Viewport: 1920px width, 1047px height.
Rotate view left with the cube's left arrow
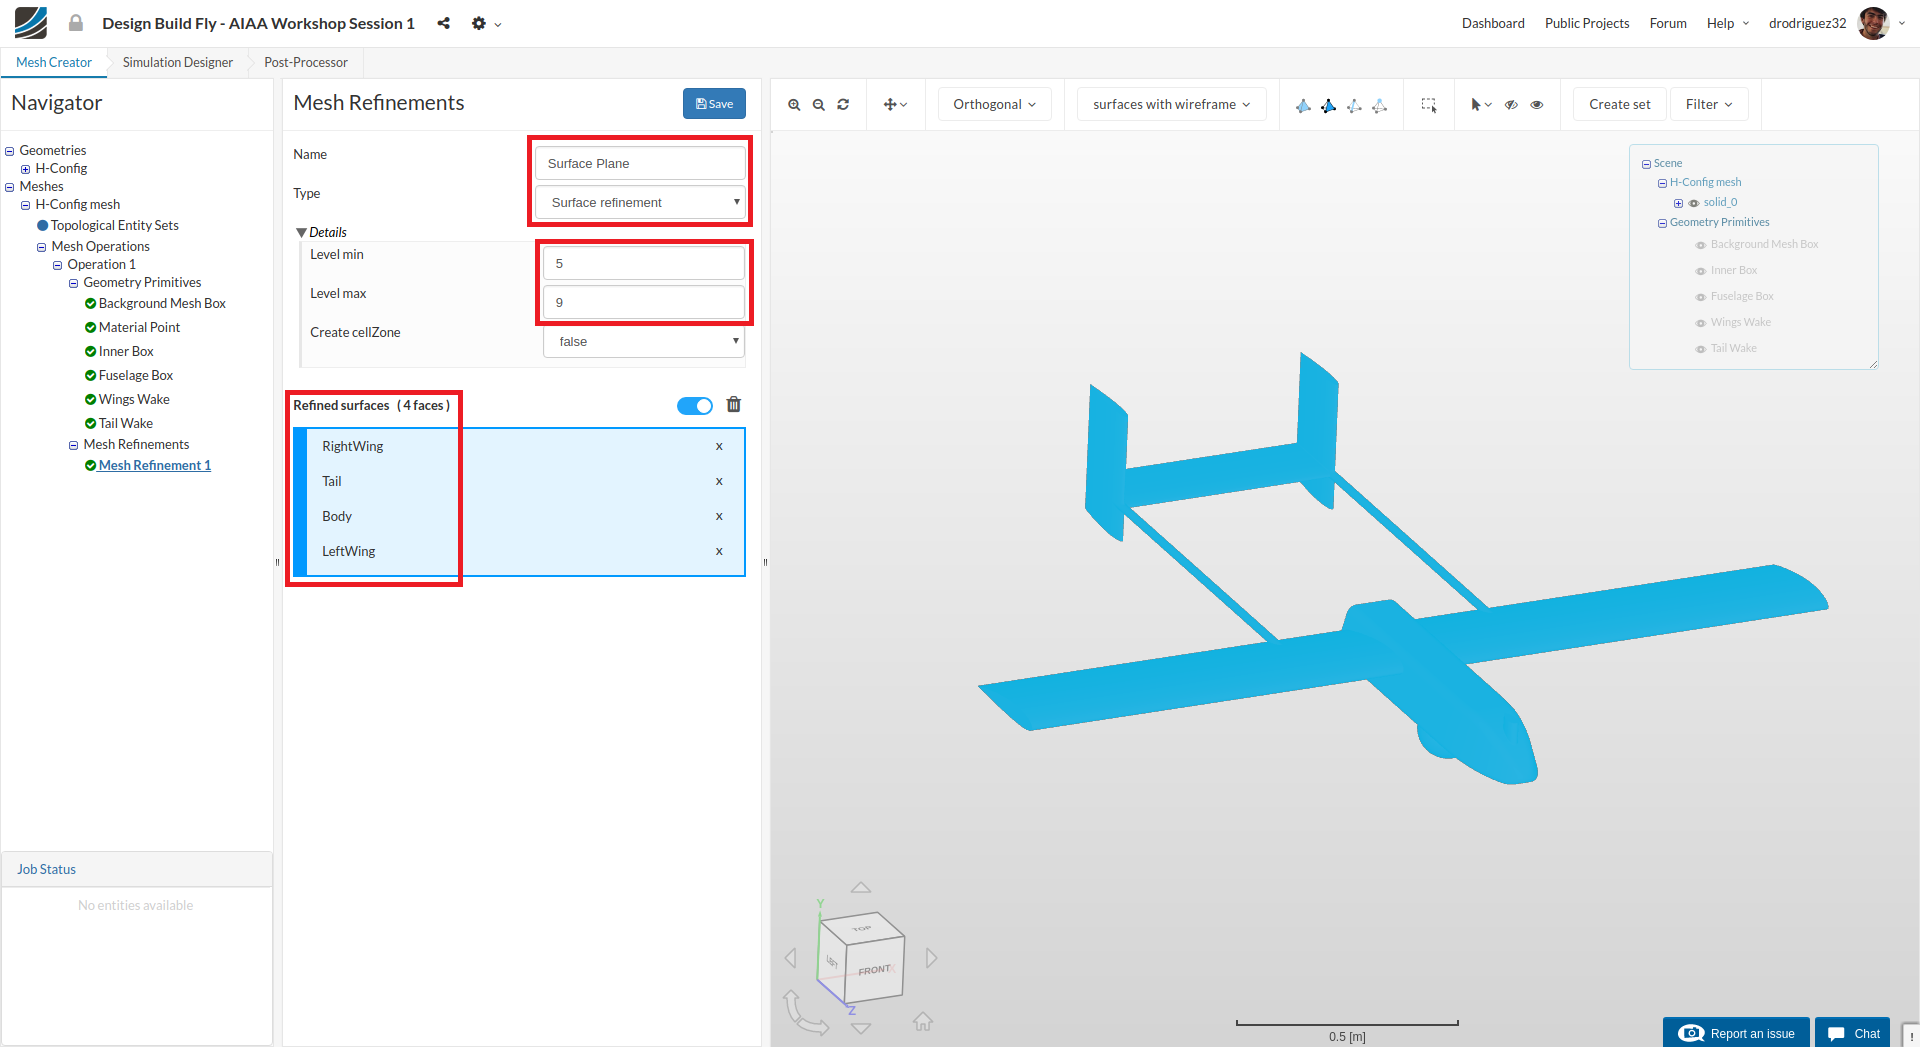point(791,958)
